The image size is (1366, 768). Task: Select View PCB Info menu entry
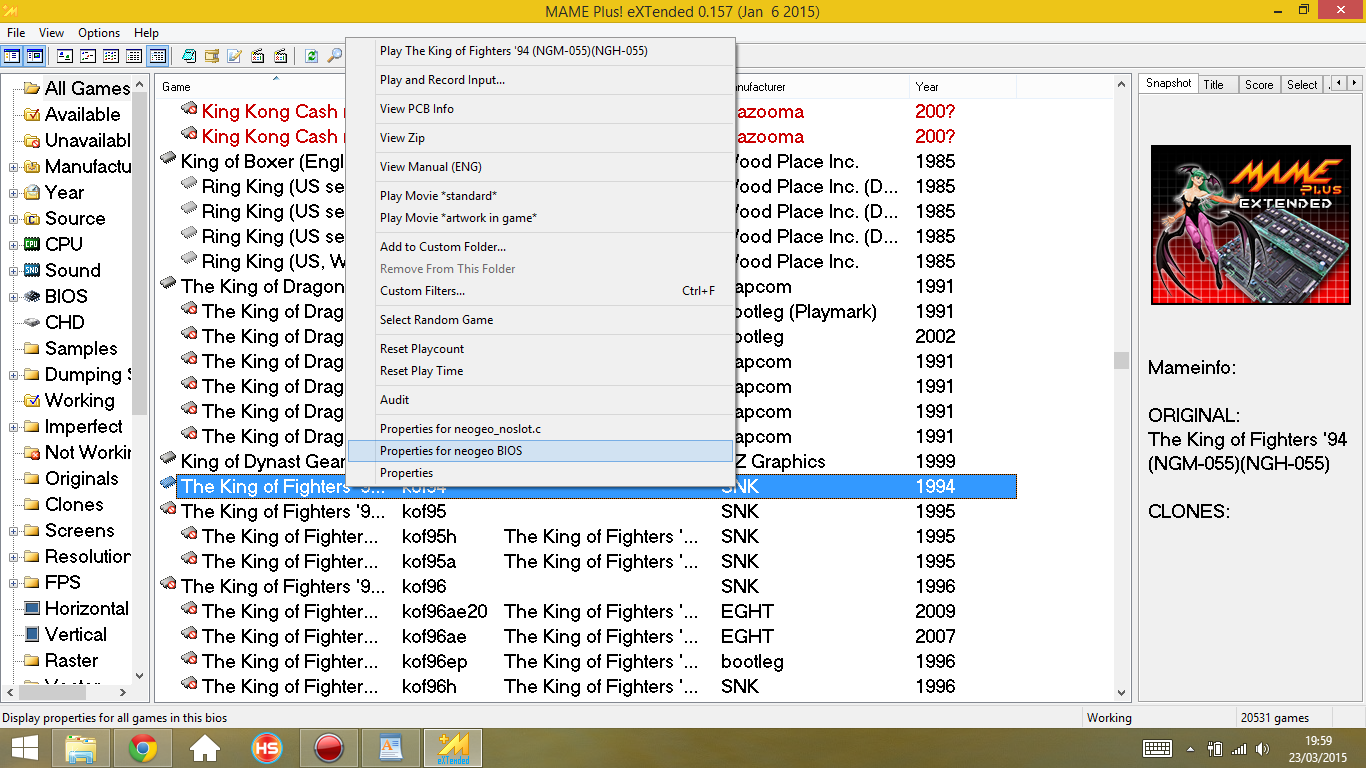[x=540, y=109]
